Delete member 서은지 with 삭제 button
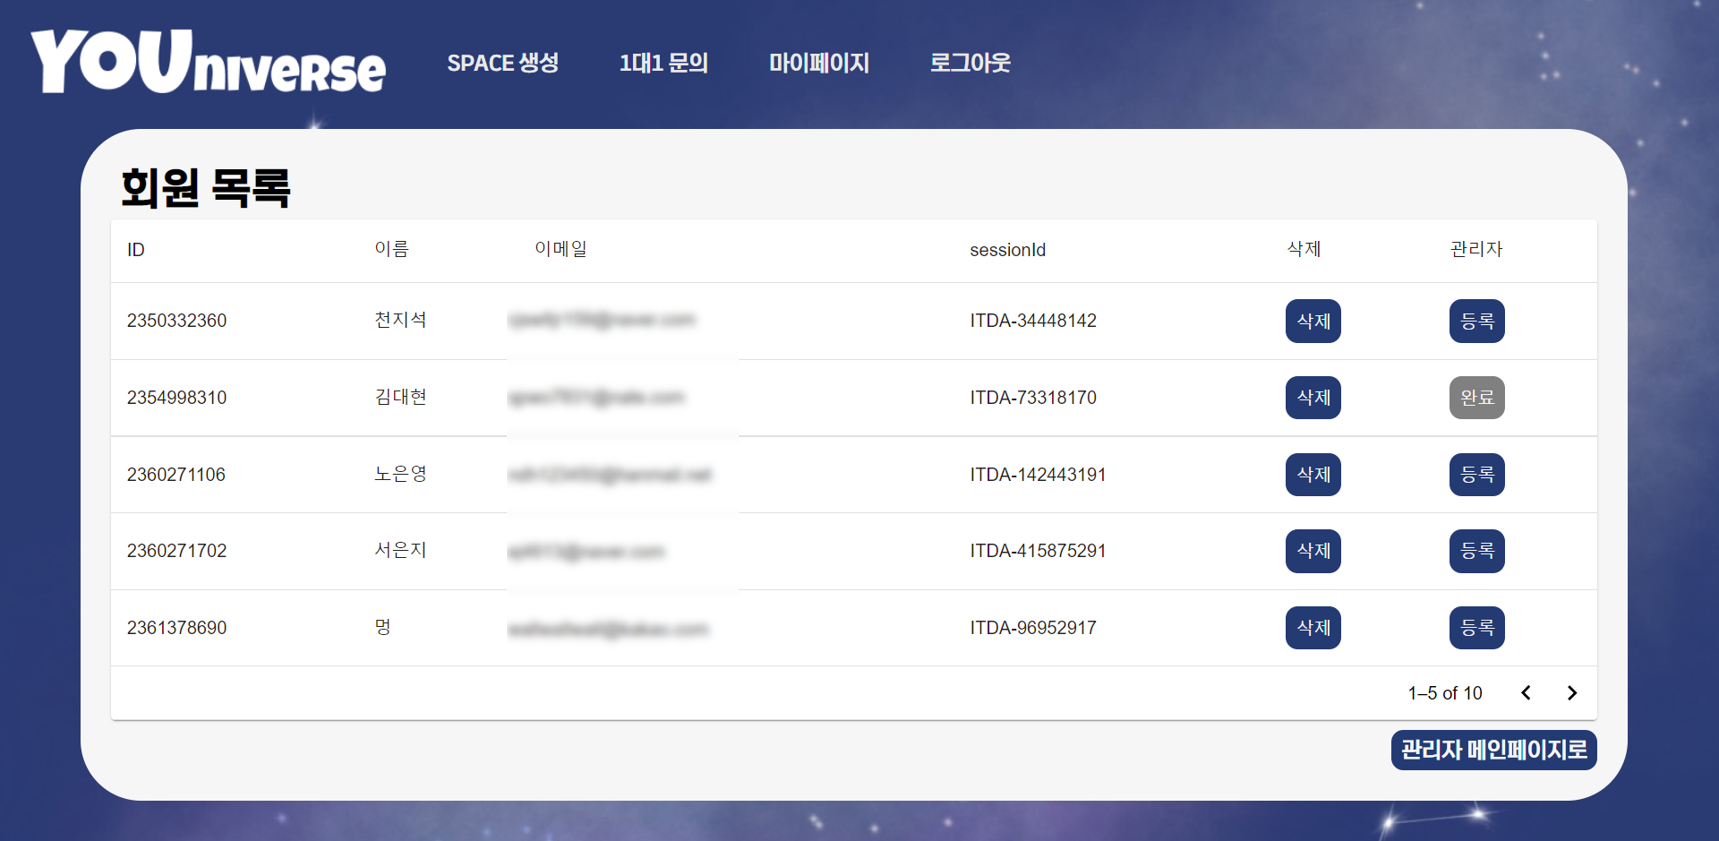Screen dimensions: 1719x841 (x=1313, y=551)
